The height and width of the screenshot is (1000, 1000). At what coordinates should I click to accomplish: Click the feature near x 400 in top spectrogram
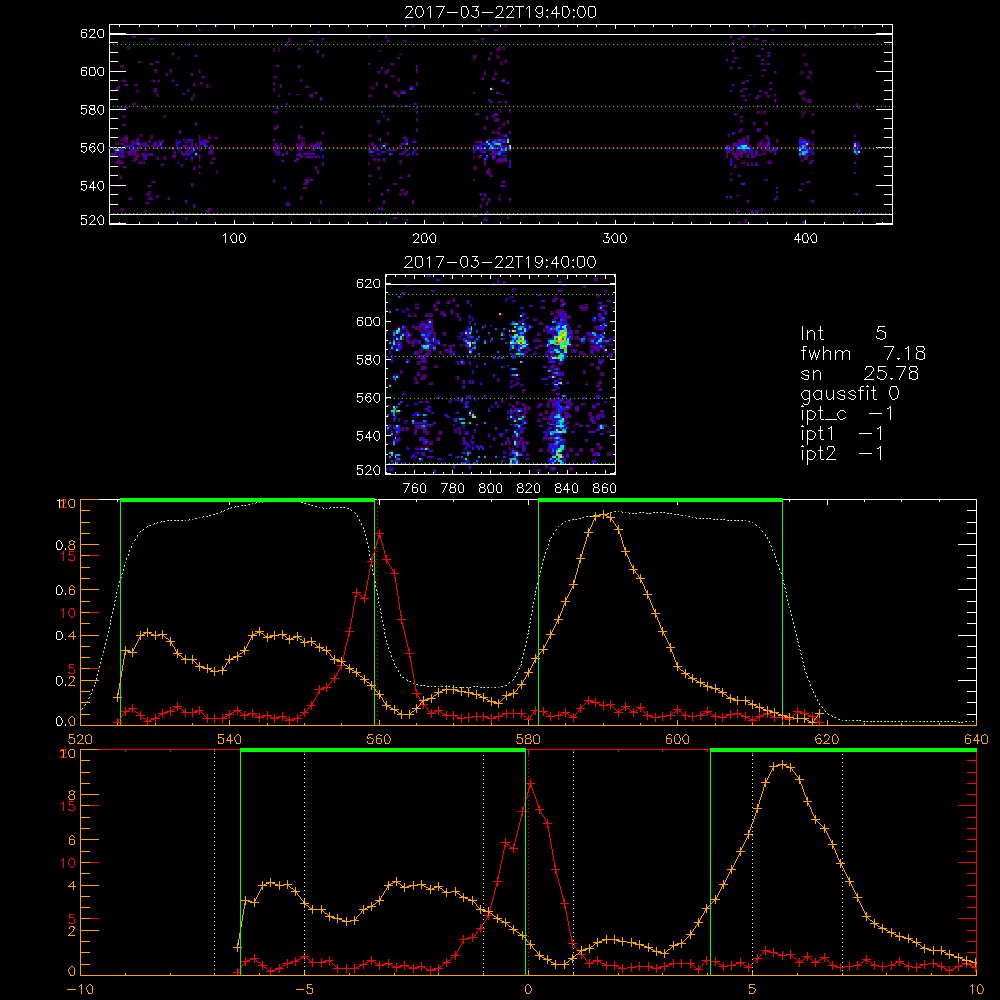(804, 148)
